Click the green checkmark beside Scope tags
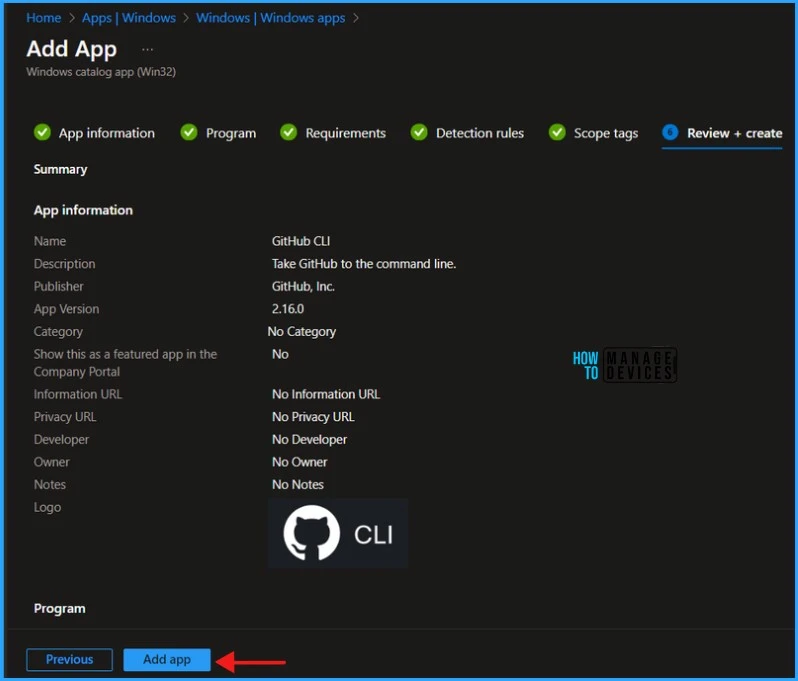 click(x=557, y=132)
